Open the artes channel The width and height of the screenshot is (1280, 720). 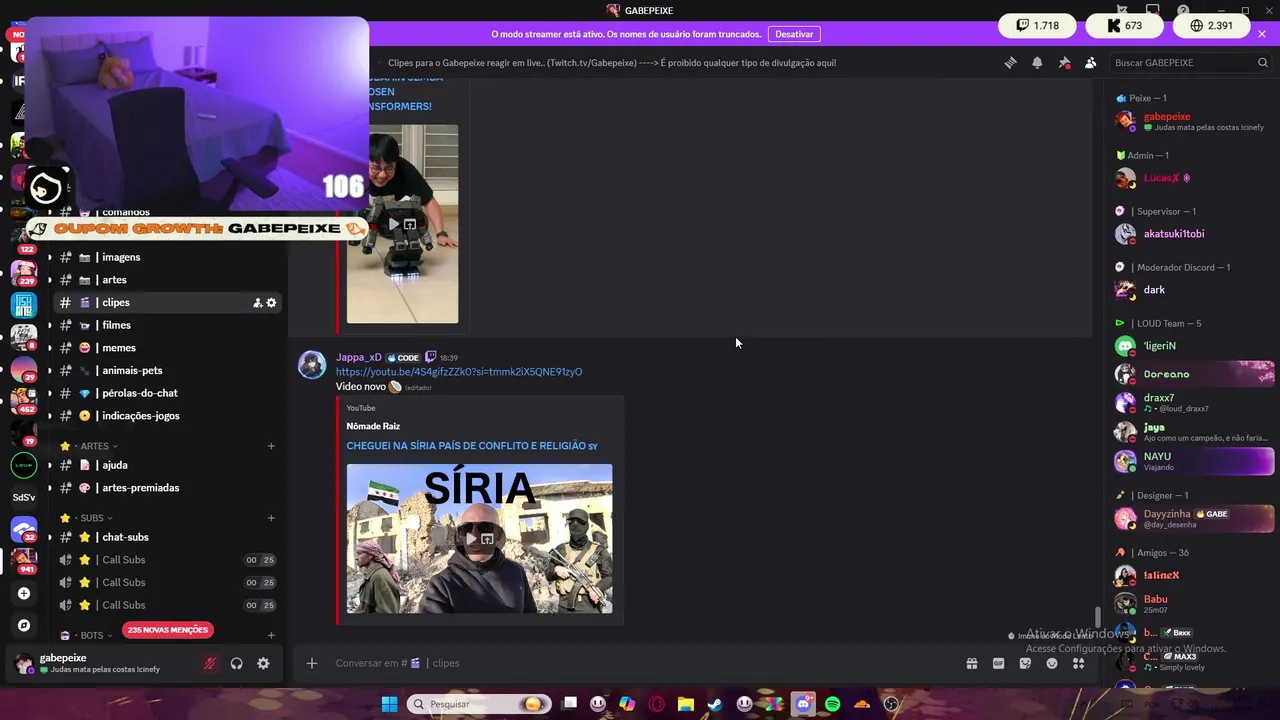(x=165, y=280)
